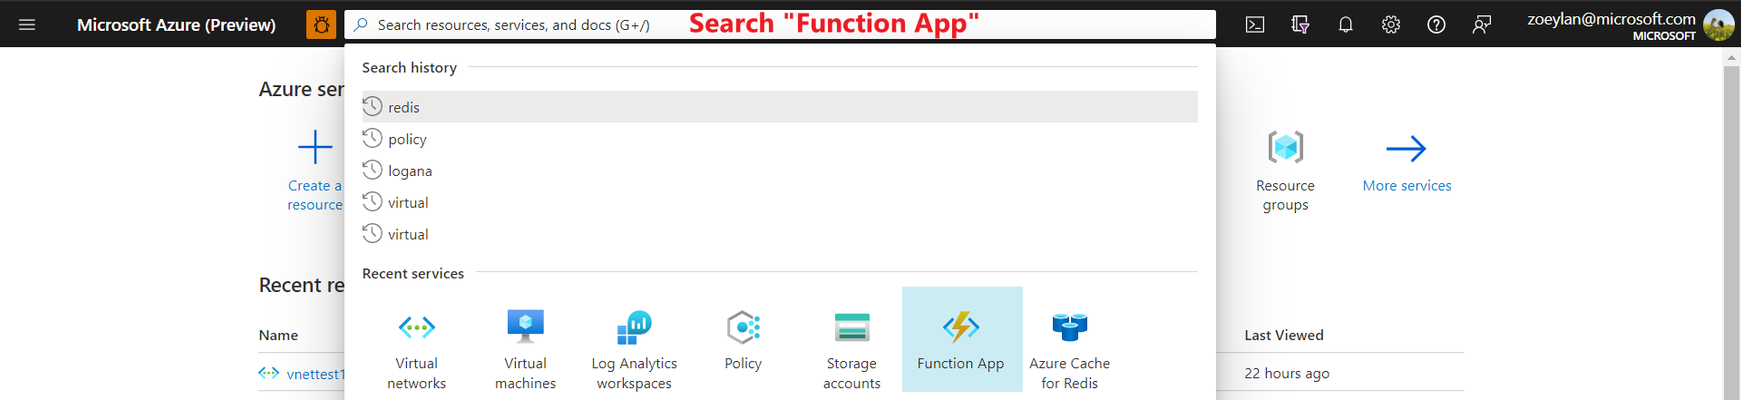Click the More services link text
Image resolution: width=1741 pixels, height=400 pixels.
pos(1407,186)
